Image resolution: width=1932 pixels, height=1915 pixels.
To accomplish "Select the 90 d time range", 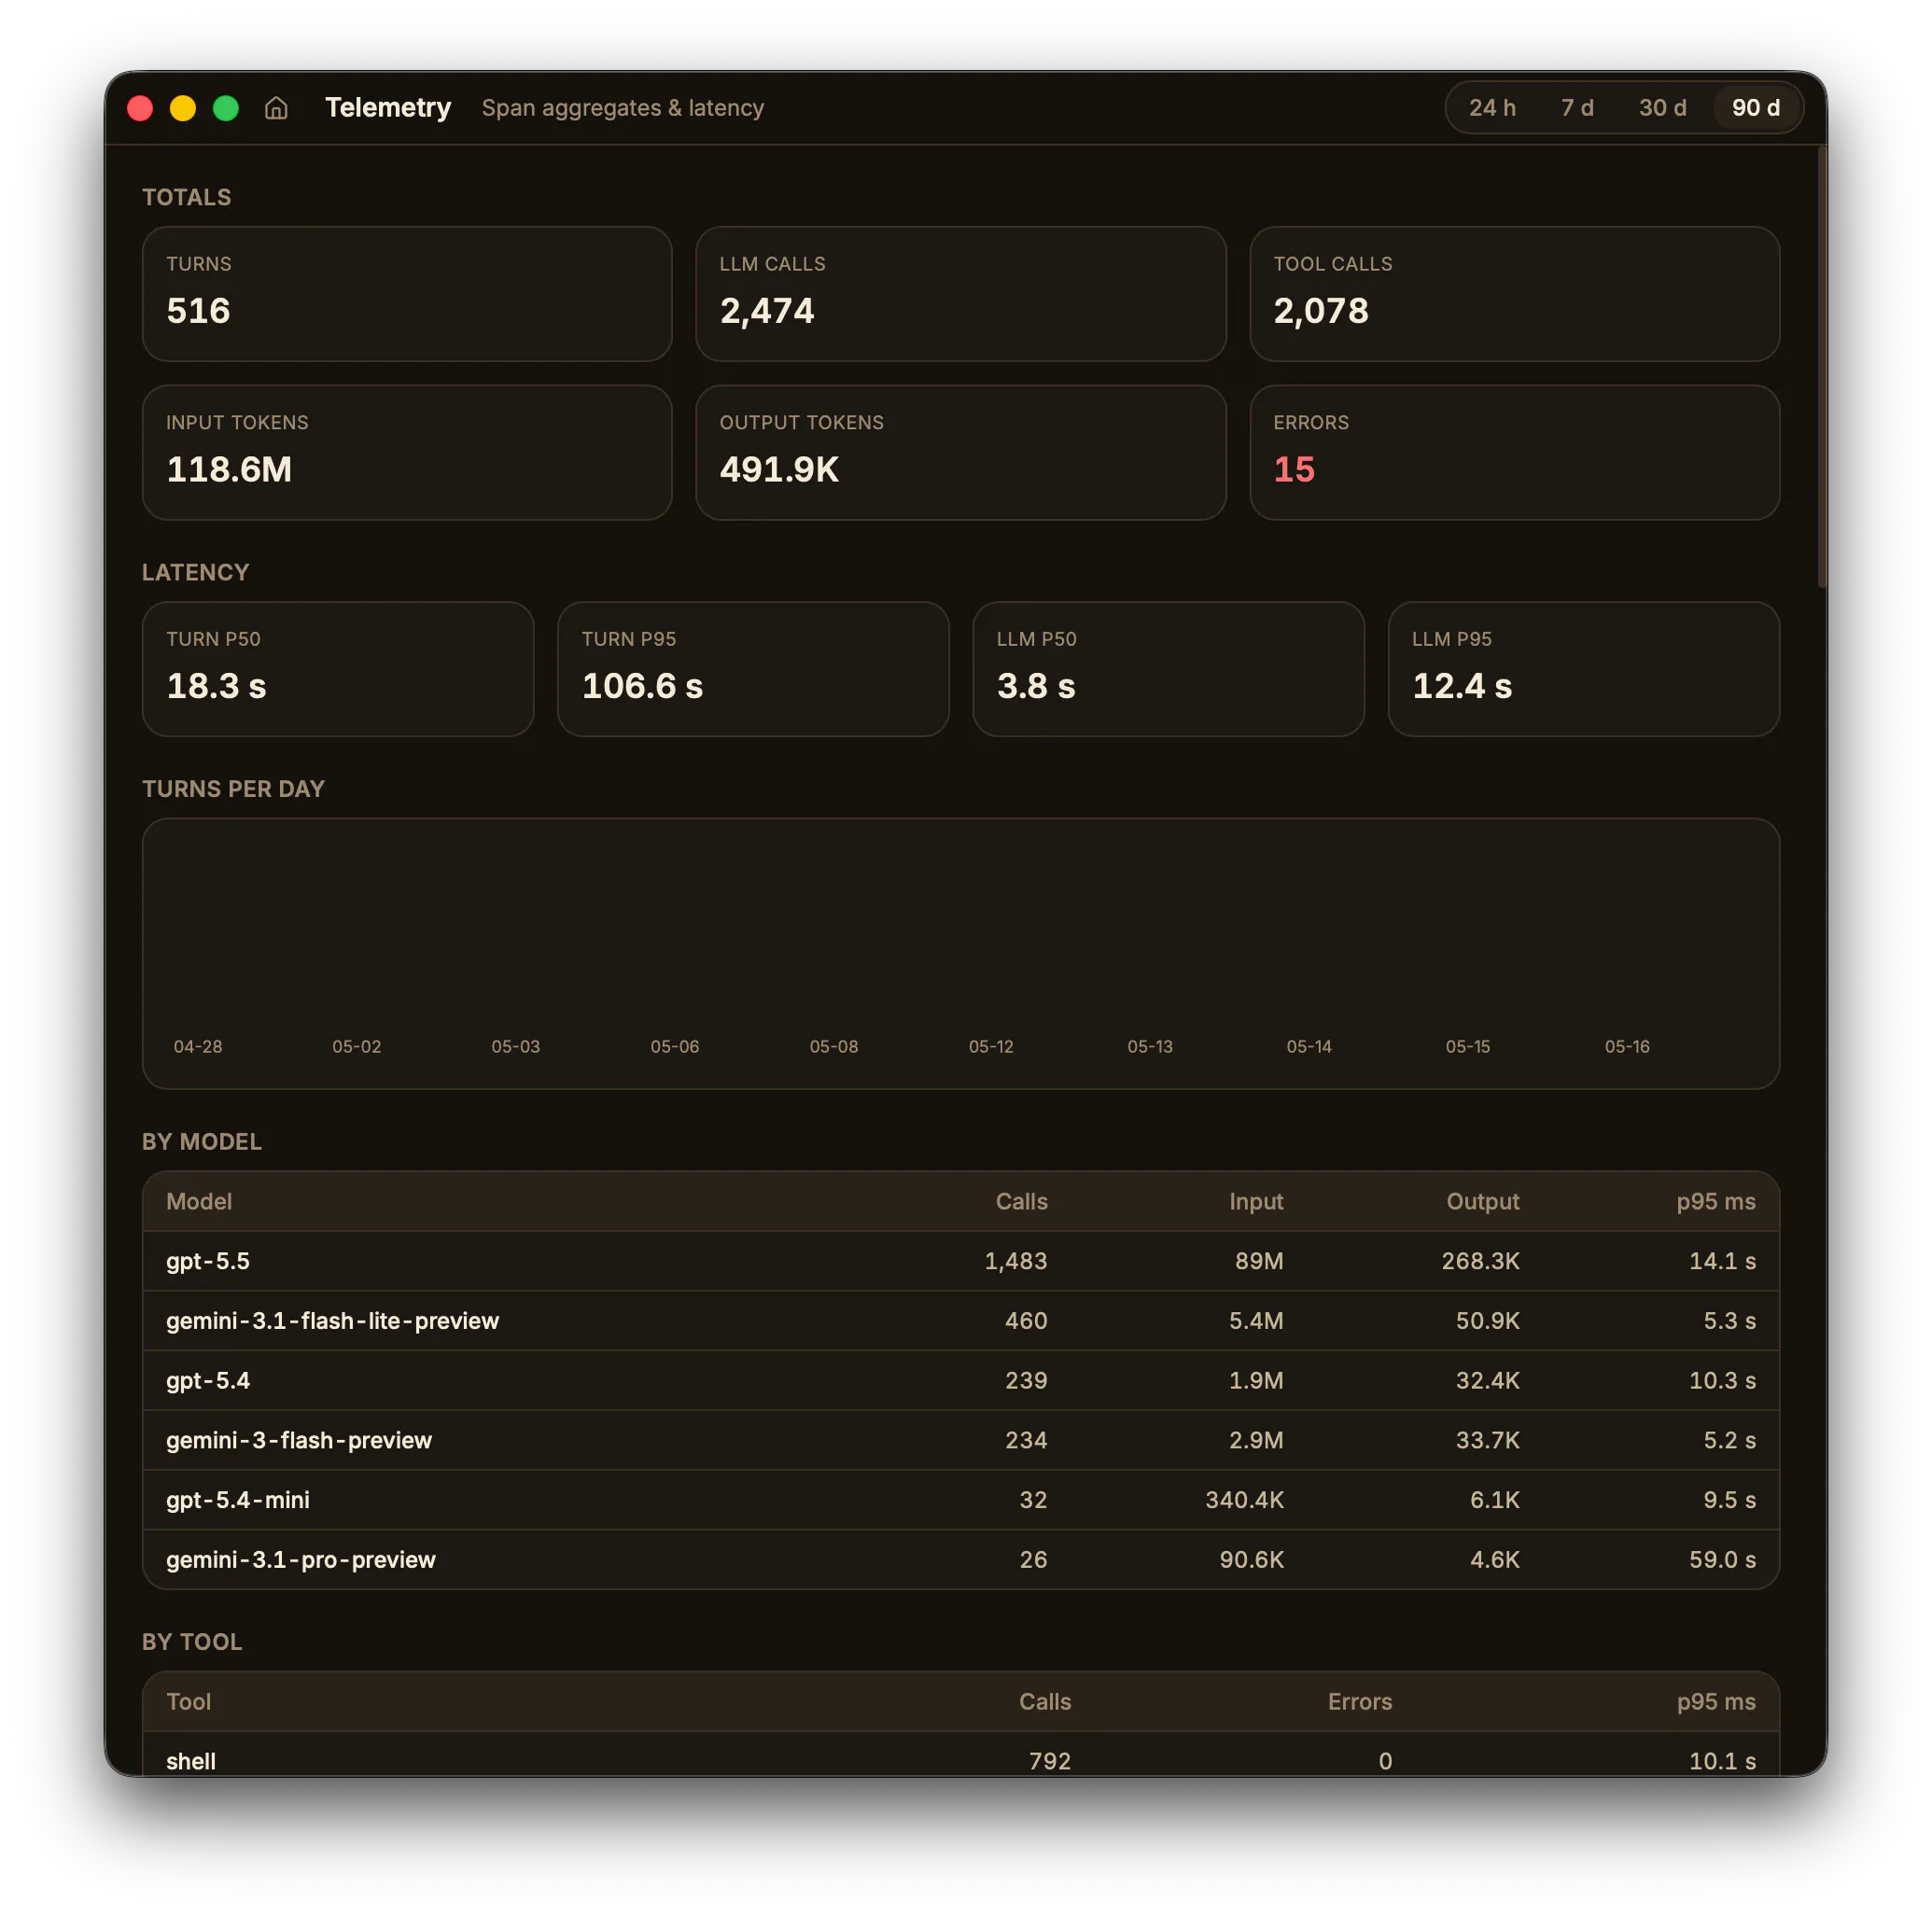I will (x=1755, y=108).
